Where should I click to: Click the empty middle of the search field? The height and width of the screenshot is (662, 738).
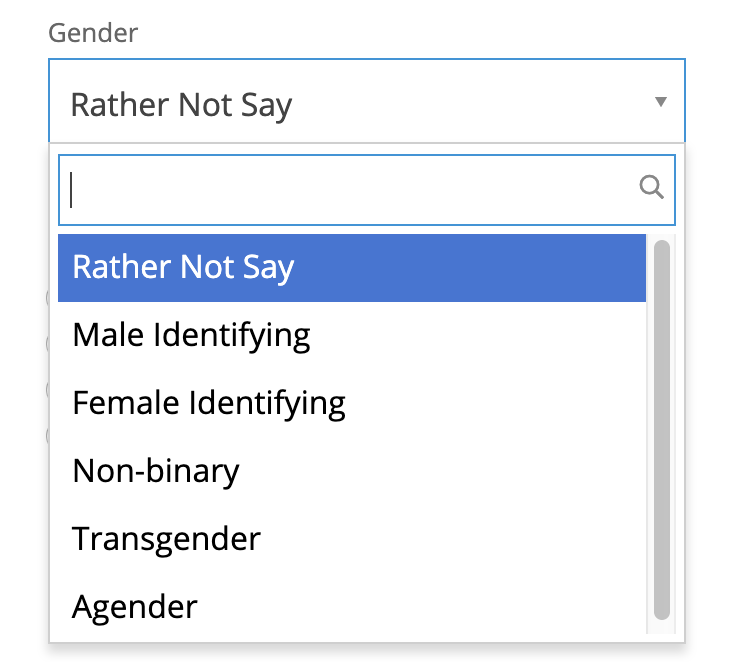360,188
